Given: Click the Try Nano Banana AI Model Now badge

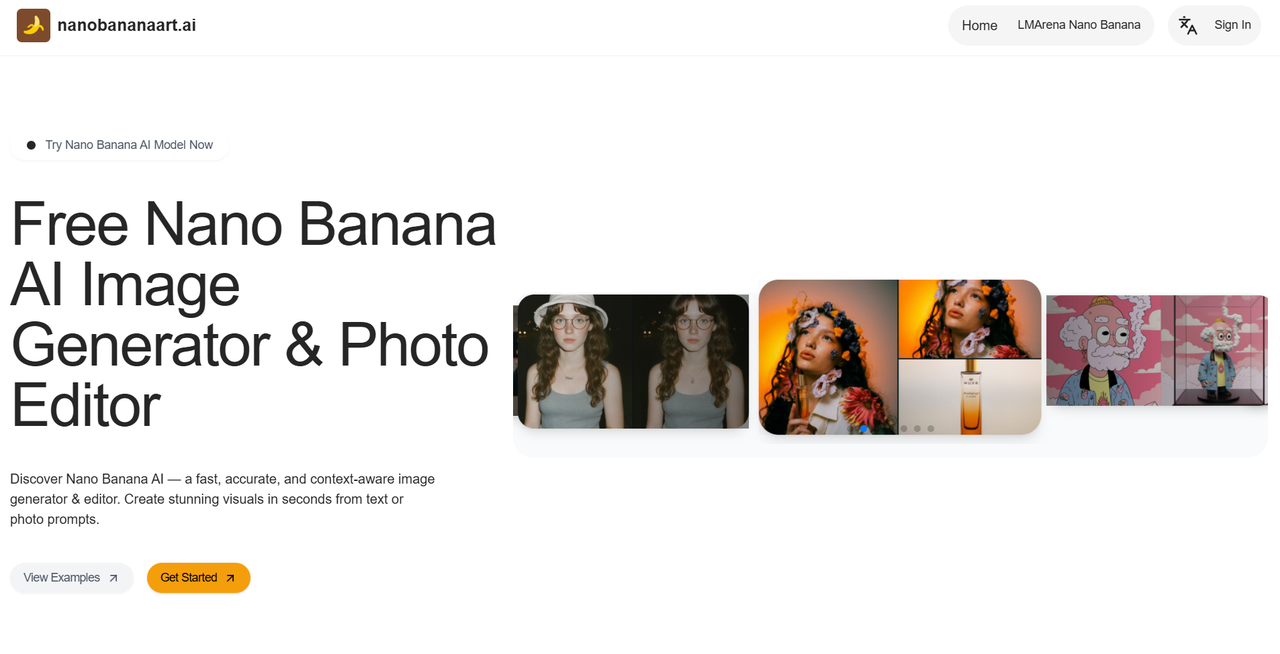Looking at the screenshot, I should click(120, 145).
